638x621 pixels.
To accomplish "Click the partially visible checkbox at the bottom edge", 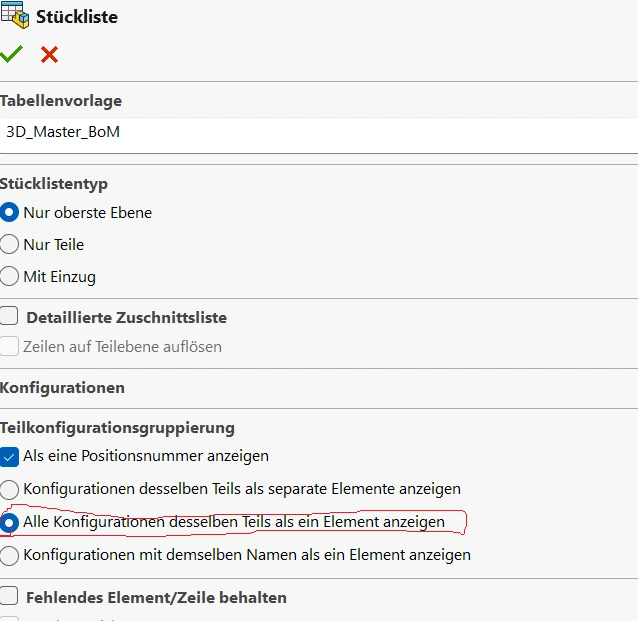I will click(9, 618).
